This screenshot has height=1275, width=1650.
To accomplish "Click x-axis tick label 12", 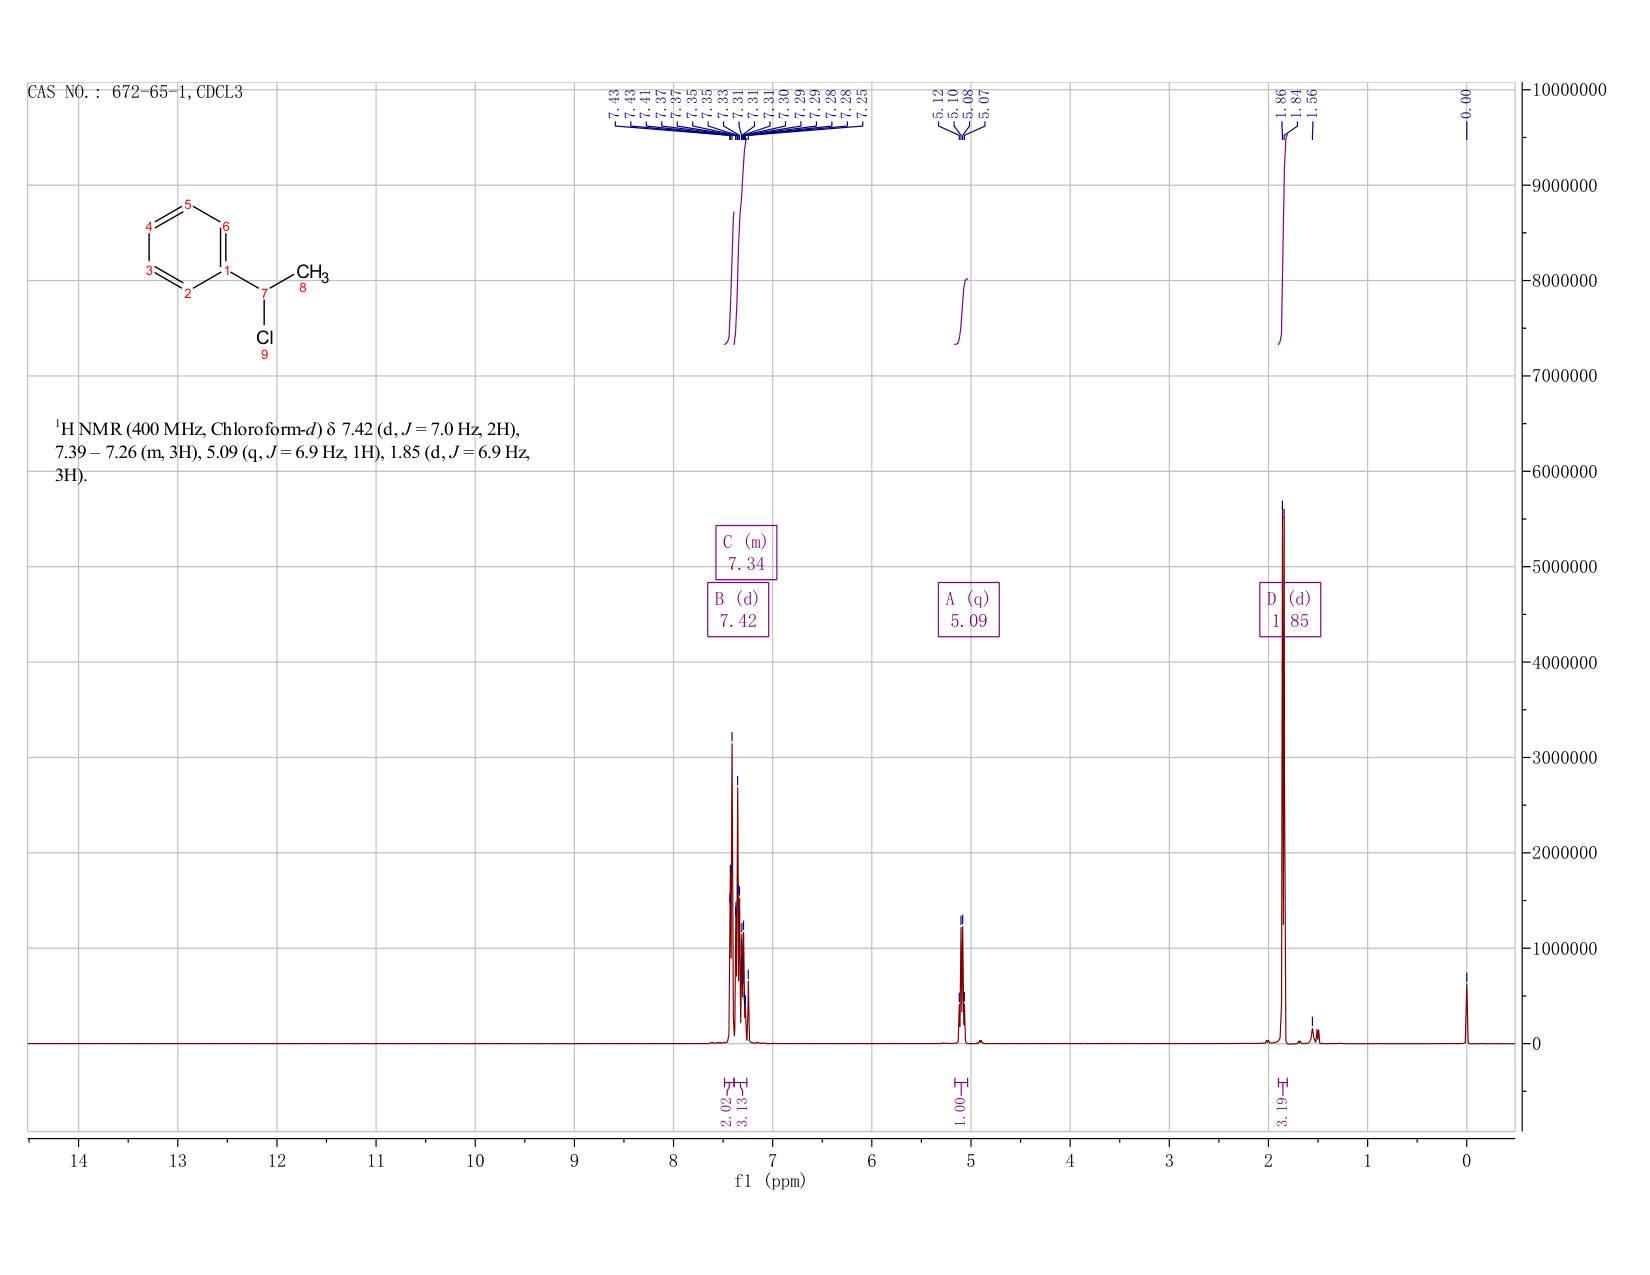I will 276,1160.
